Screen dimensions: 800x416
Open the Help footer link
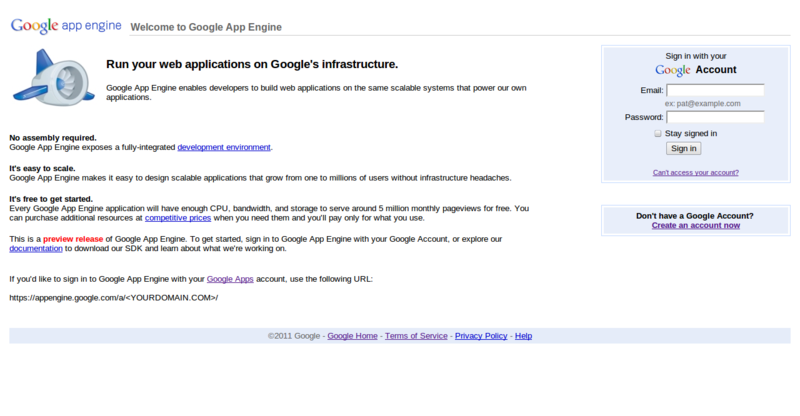(x=523, y=336)
